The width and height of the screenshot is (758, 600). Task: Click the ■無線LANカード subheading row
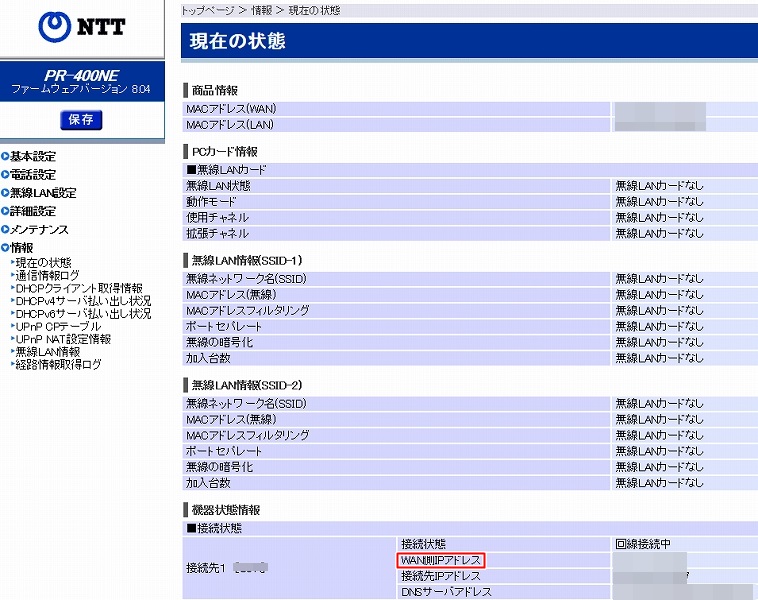pos(469,170)
